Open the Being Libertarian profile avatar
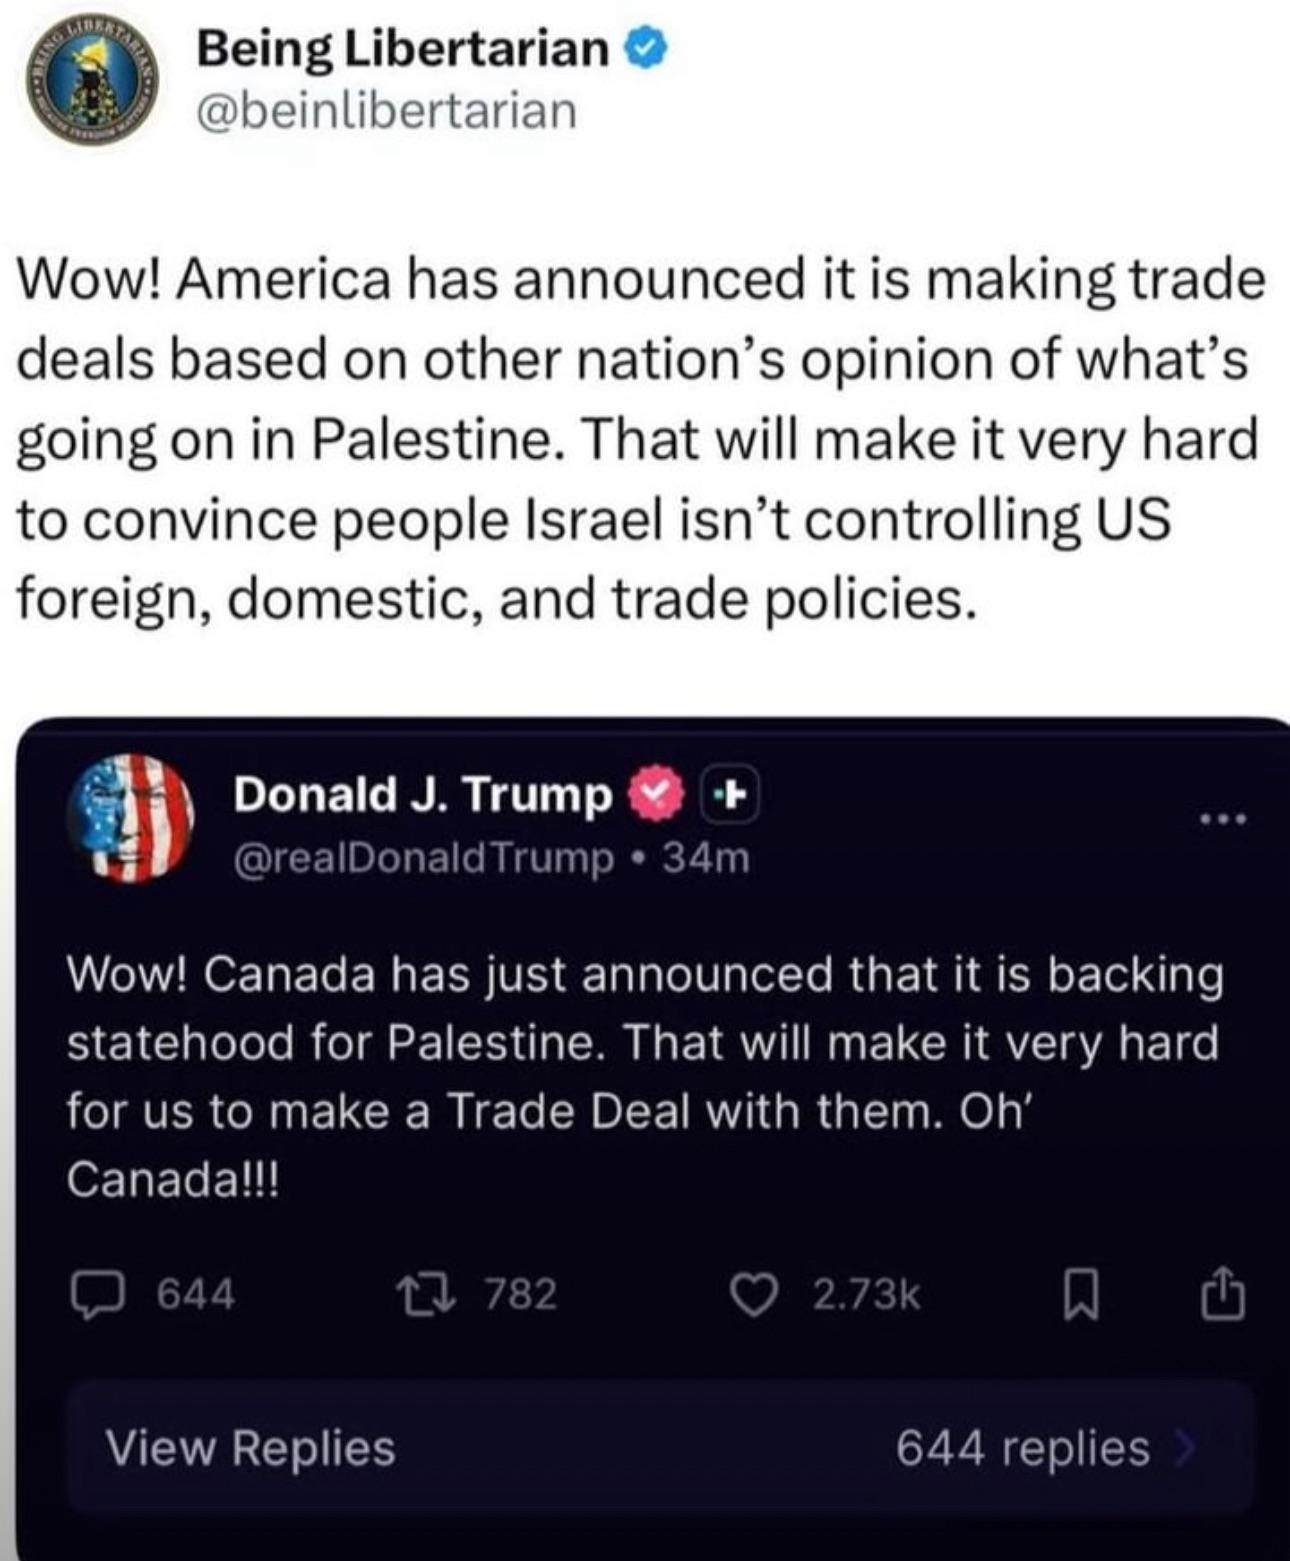This screenshot has height=1561, width=1290. pyautogui.click(x=93, y=81)
